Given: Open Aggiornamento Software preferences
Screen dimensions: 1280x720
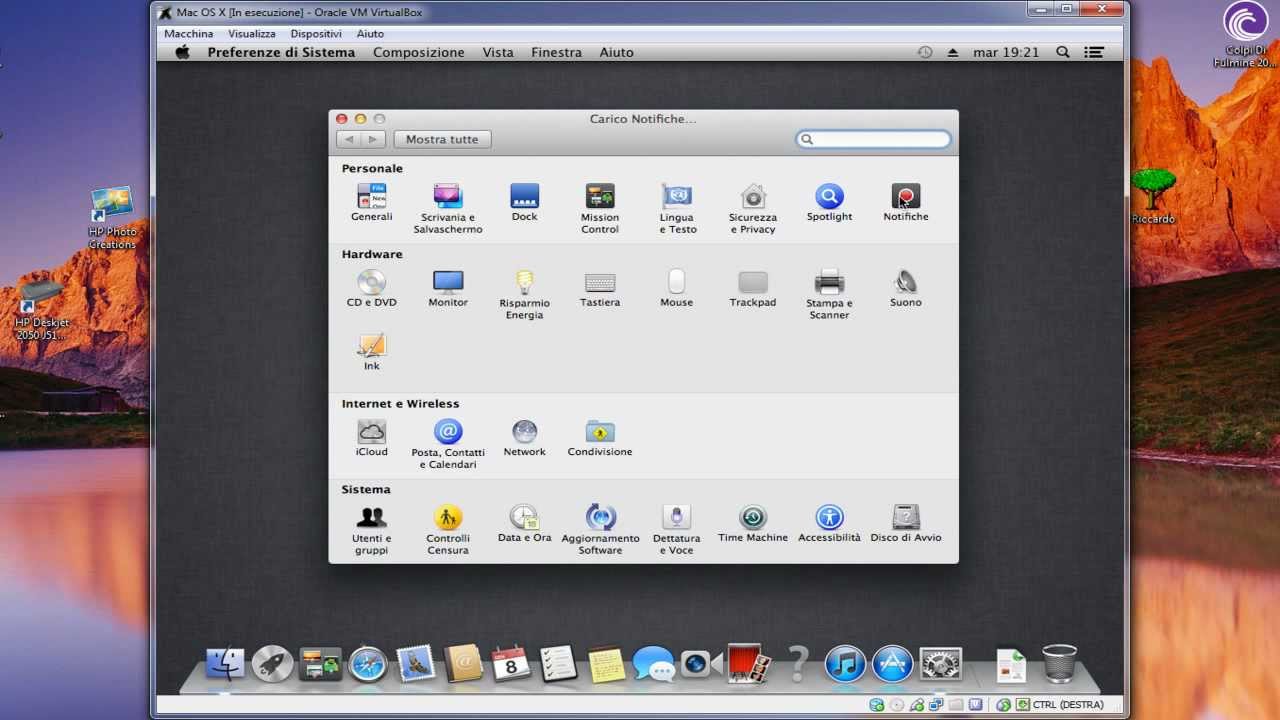Looking at the screenshot, I should pyautogui.click(x=600, y=530).
